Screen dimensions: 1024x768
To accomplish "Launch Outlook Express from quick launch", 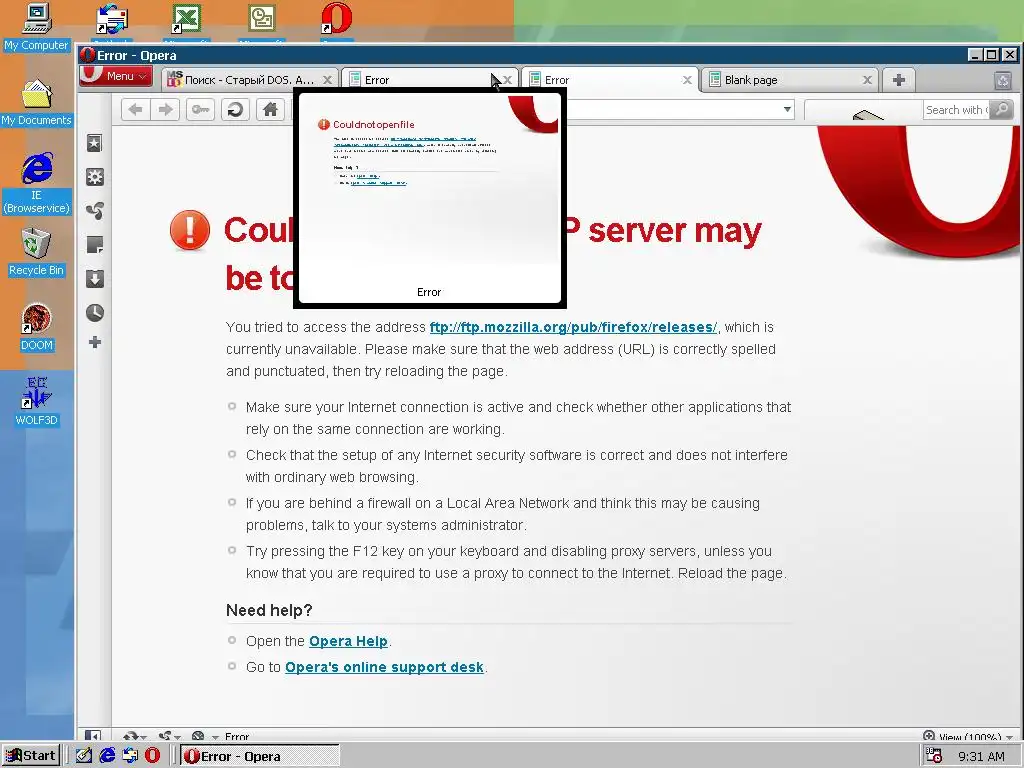I will (x=130, y=756).
